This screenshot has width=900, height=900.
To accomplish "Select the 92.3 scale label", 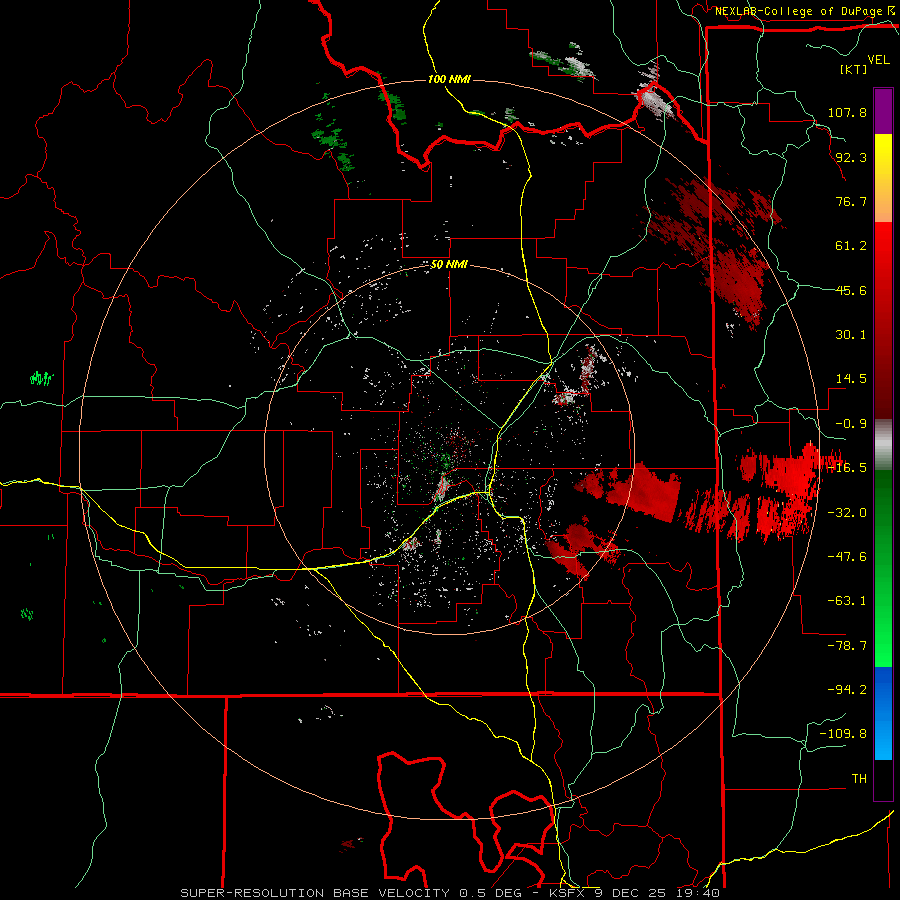I will 851,157.
